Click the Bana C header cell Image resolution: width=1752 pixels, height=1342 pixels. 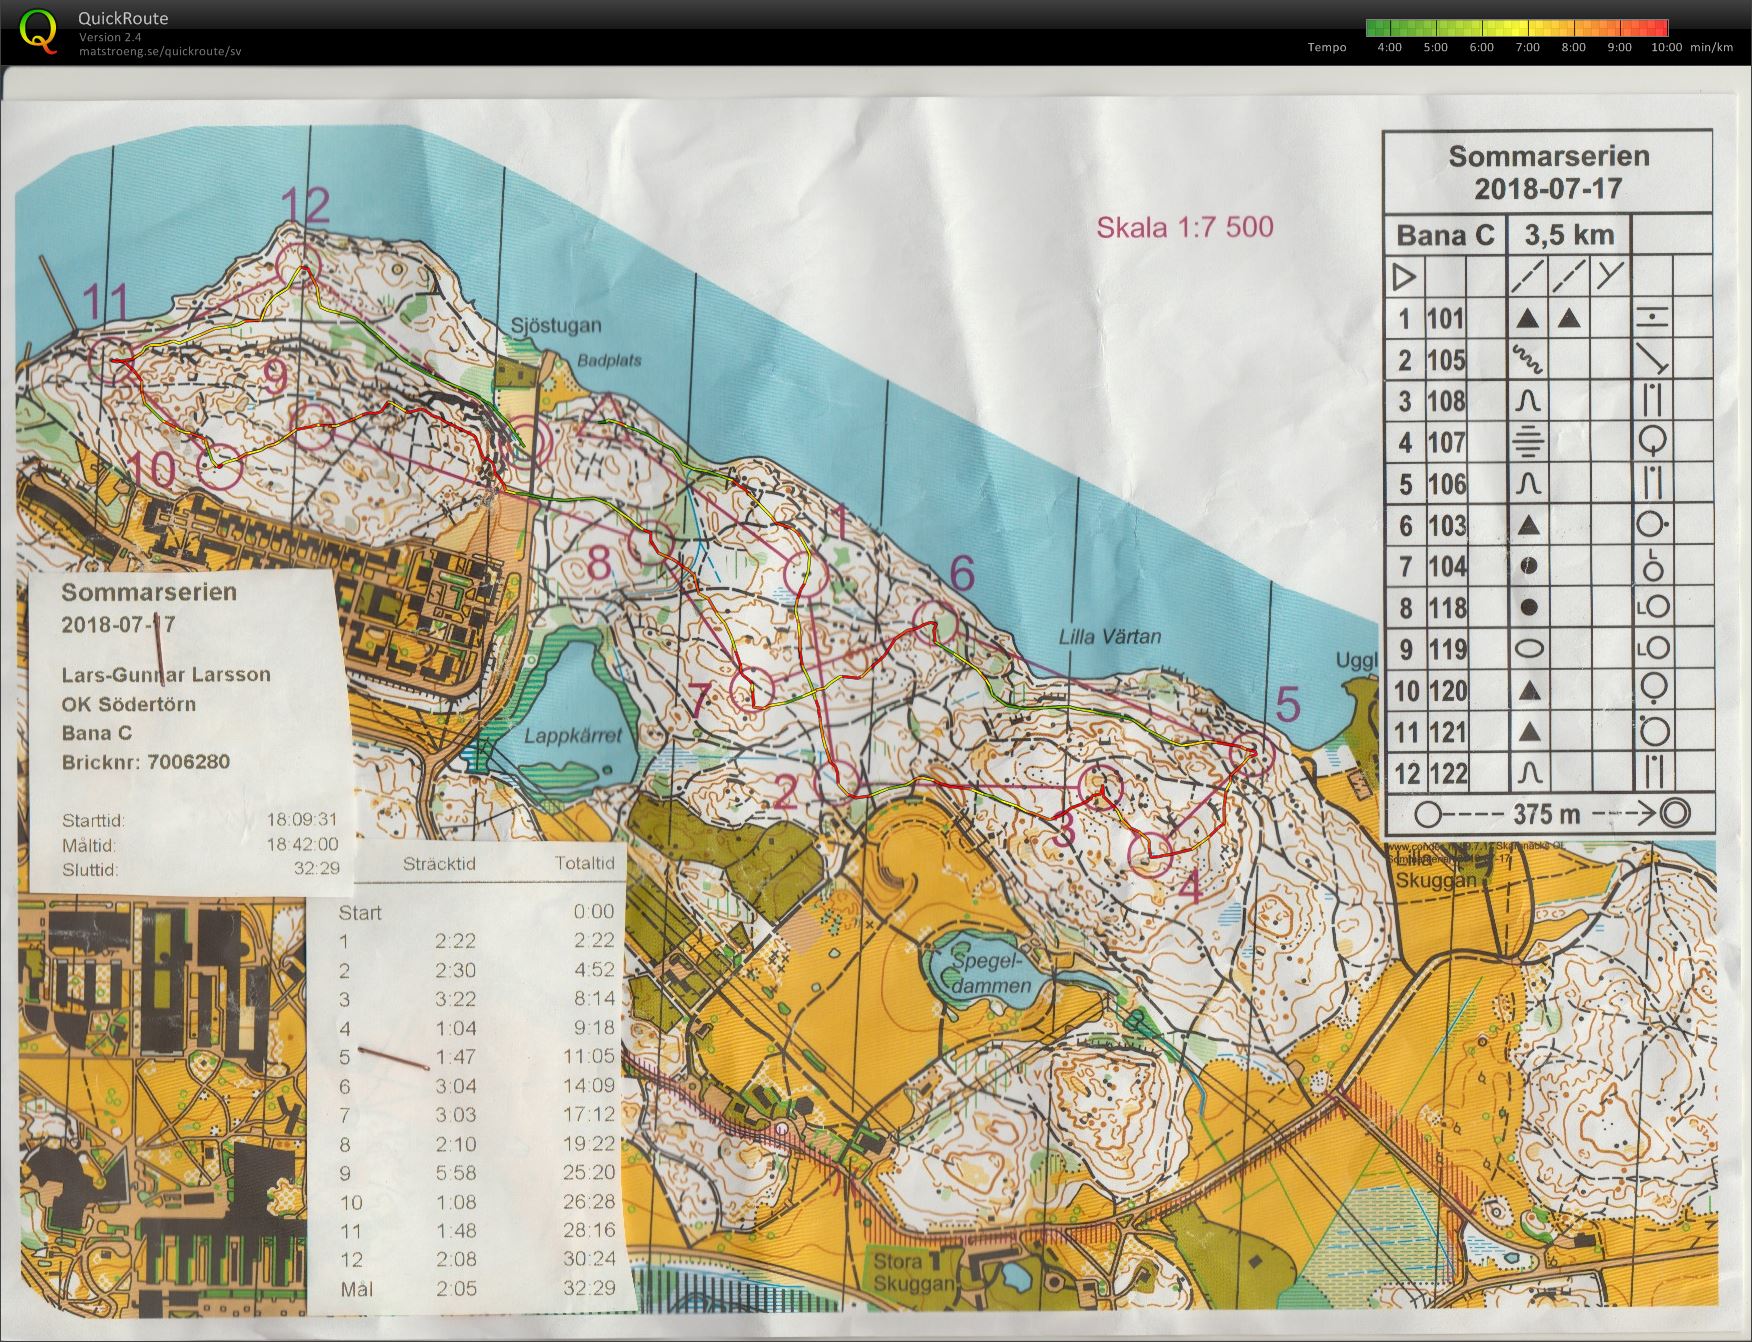point(1445,235)
